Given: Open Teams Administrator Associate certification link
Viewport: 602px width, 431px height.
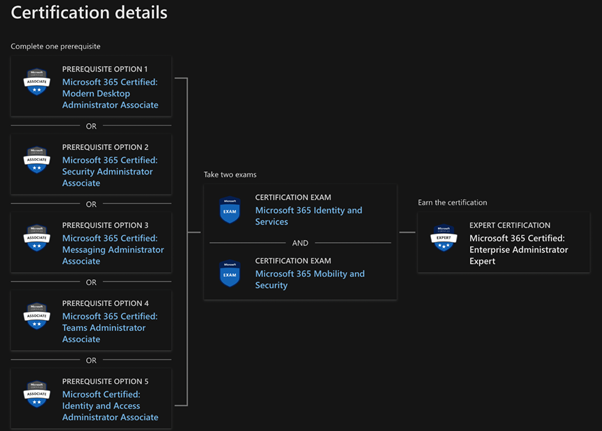Looking at the screenshot, I should pyautogui.click(x=110, y=328).
